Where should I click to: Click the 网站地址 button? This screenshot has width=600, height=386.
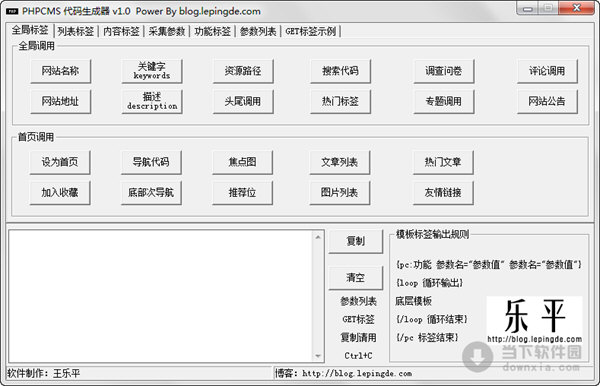[60, 101]
